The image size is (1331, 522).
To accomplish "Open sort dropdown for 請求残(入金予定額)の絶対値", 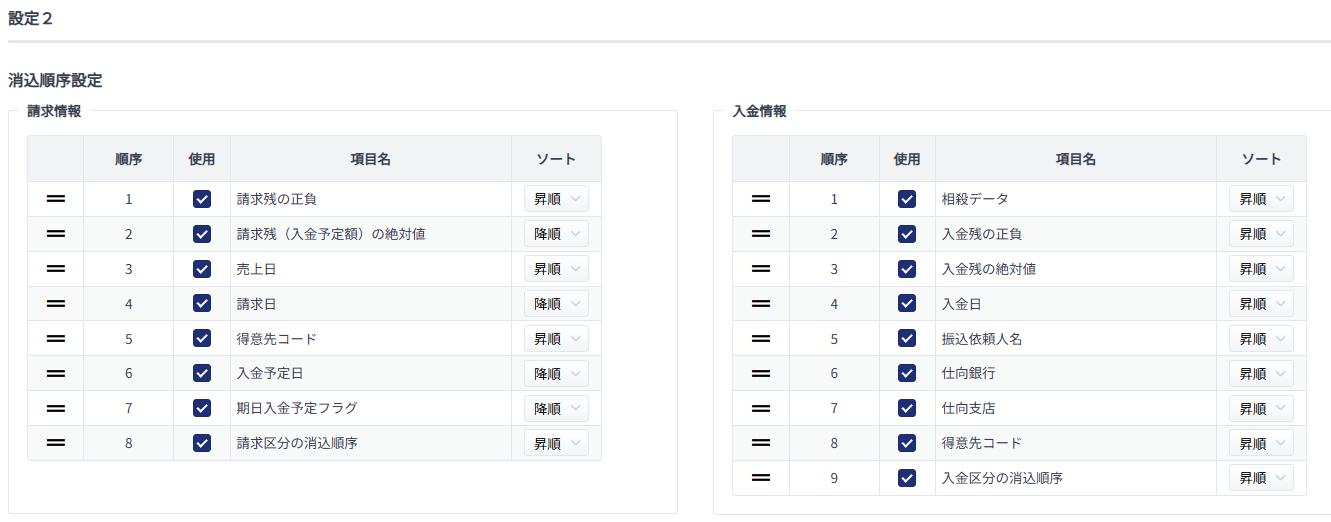I will (556, 234).
